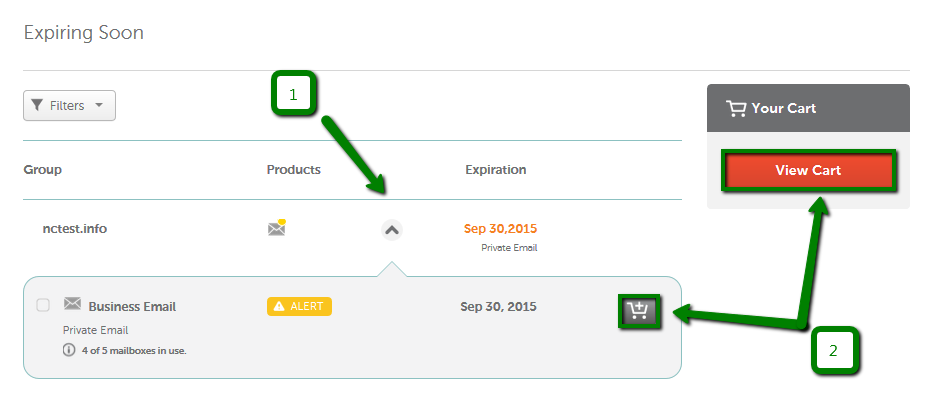Sort by the Products column header
This screenshot has height=399, width=930.
coord(294,170)
